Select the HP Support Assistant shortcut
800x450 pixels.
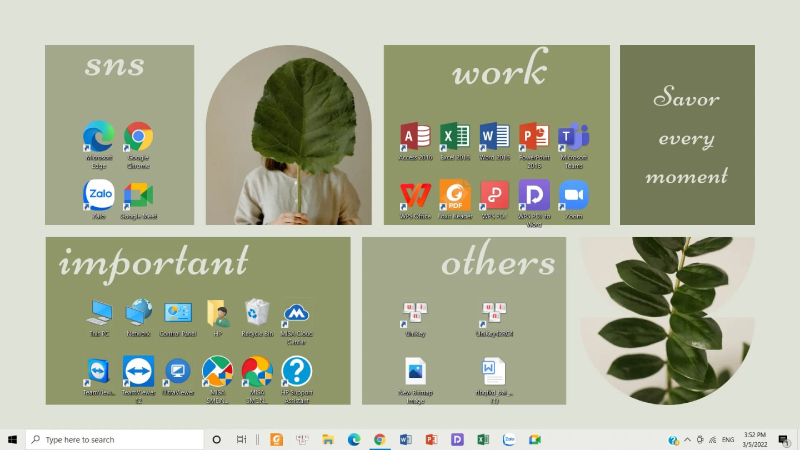[296, 380]
